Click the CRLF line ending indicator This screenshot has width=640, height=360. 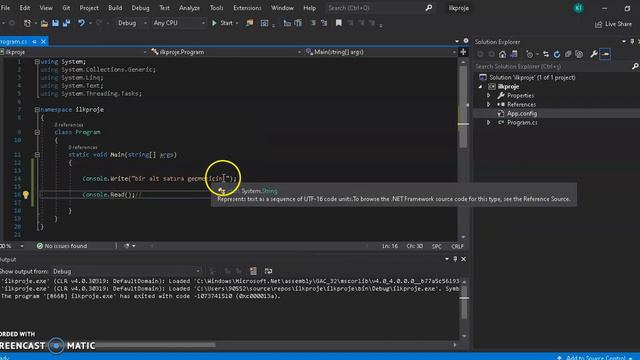tap(457, 246)
